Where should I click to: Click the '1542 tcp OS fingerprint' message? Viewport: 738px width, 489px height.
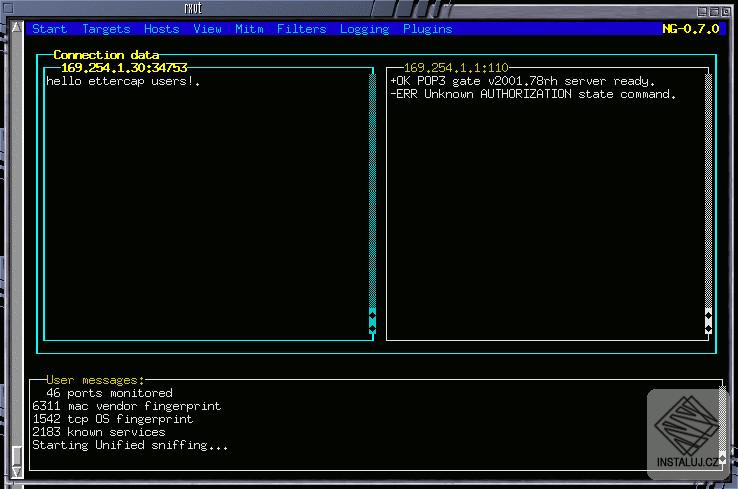coord(112,419)
